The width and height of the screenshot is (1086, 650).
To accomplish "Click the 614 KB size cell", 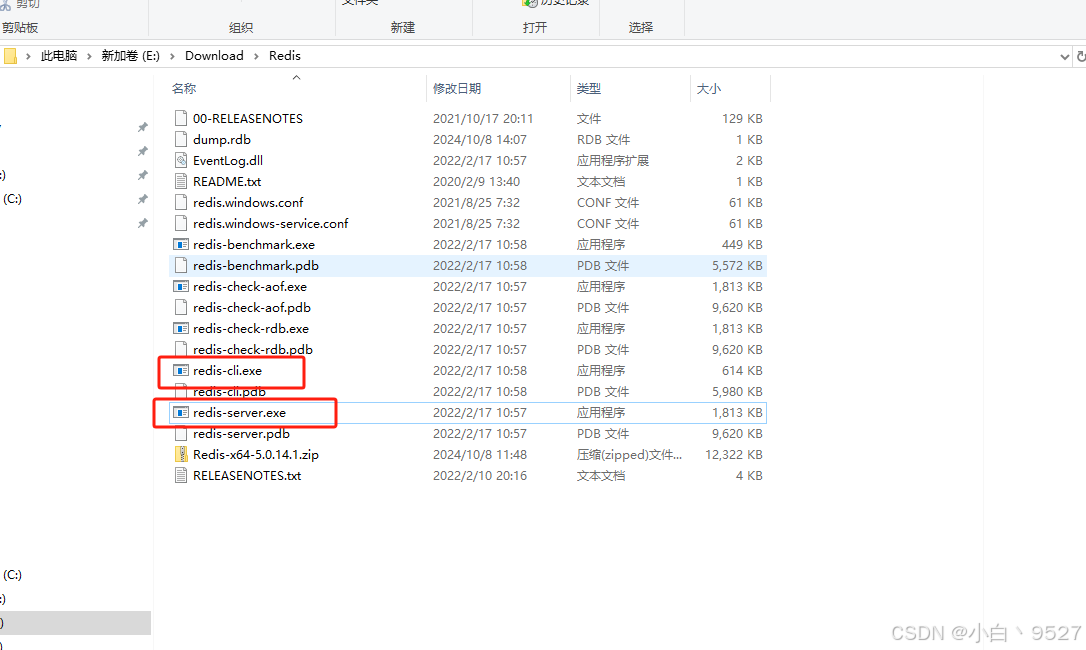I will [x=742, y=371].
